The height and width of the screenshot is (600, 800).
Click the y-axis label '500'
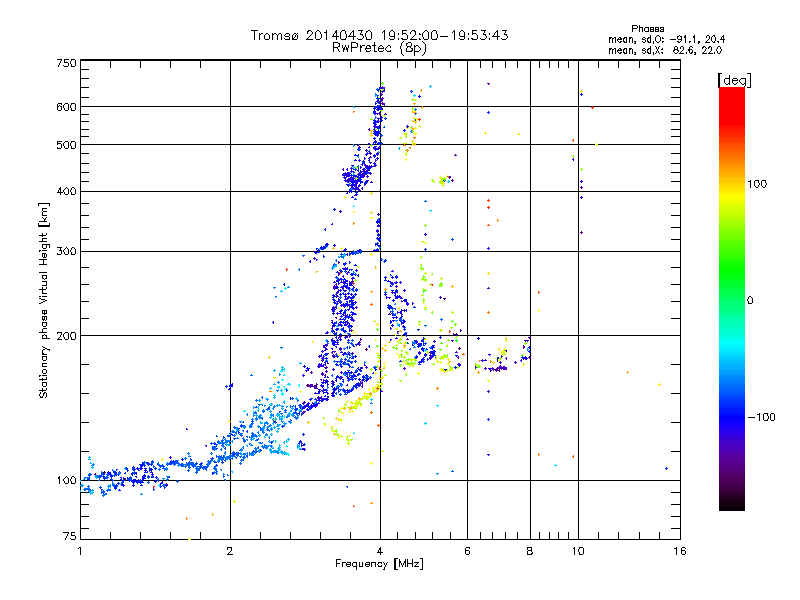pyautogui.click(x=66, y=145)
